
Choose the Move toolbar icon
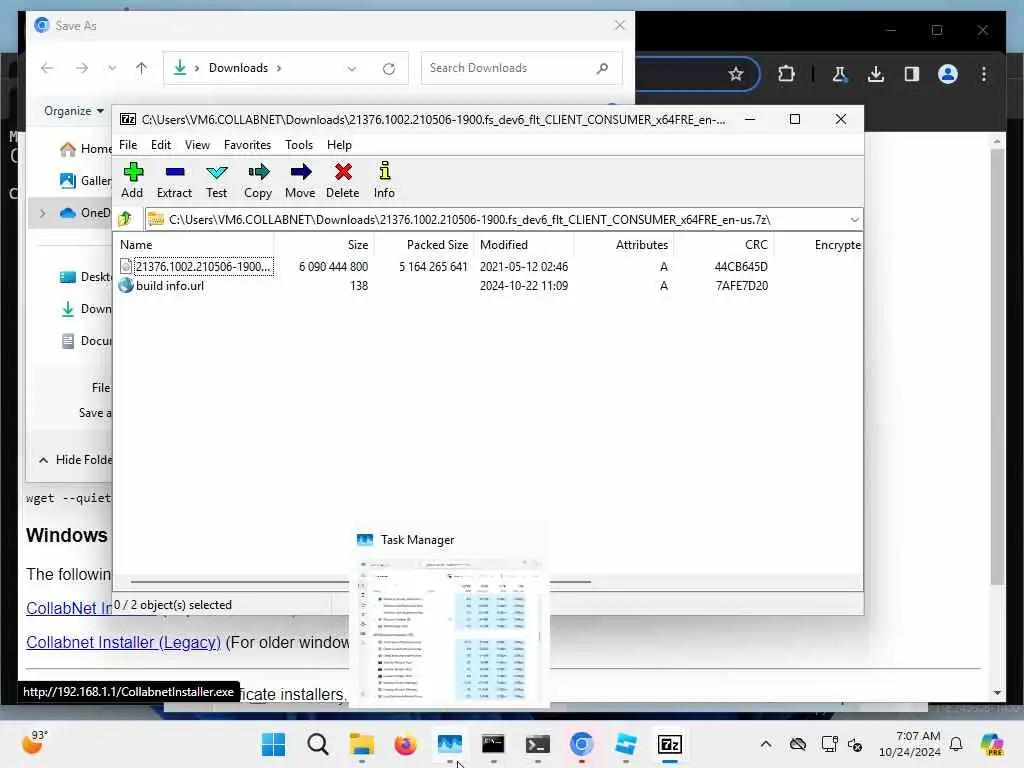tap(300, 180)
